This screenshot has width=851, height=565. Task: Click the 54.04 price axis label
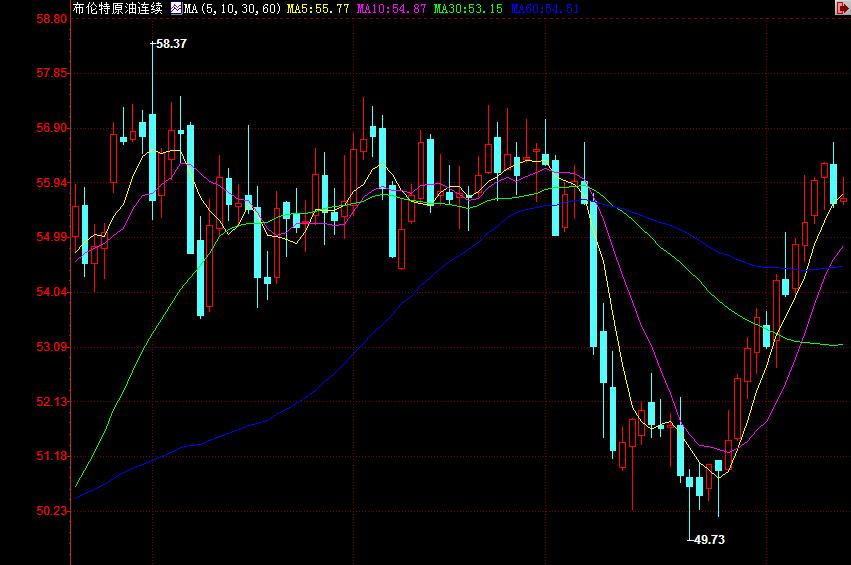click(52, 292)
